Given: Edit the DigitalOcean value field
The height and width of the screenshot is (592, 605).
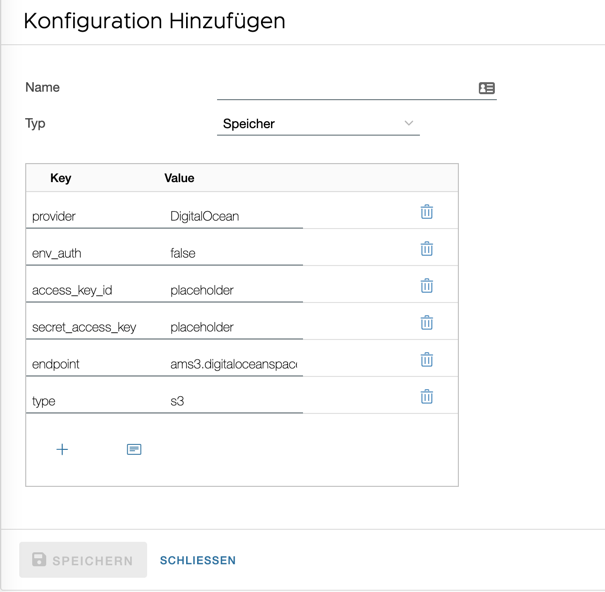Looking at the screenshot, I should 233,216.
